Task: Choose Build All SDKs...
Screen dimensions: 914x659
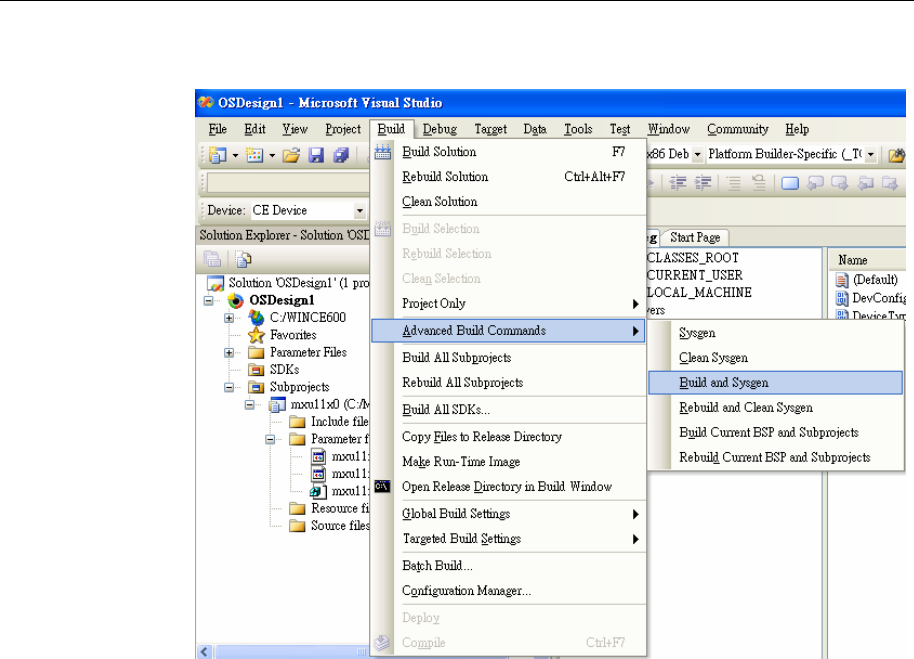Action: point(508,410)
